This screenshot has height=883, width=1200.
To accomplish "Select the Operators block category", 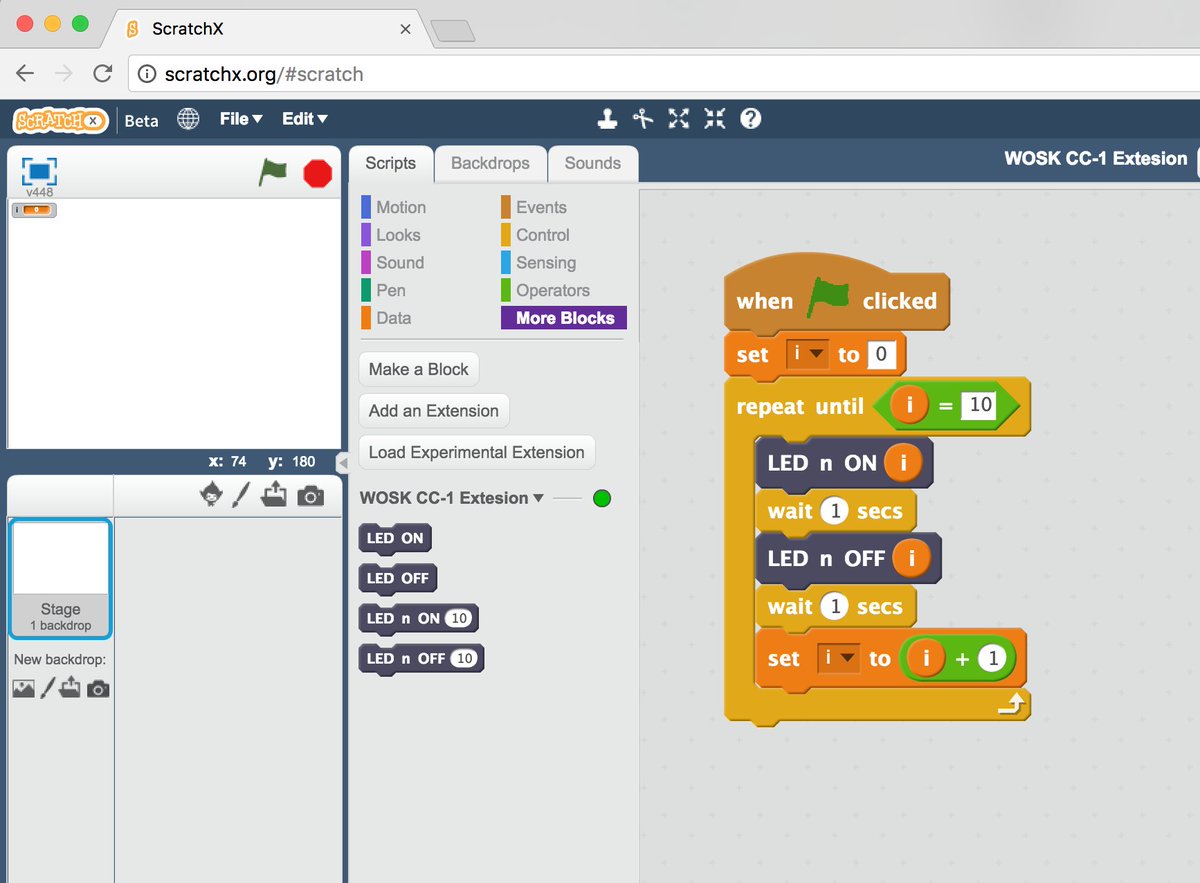I will pos(553,291).
